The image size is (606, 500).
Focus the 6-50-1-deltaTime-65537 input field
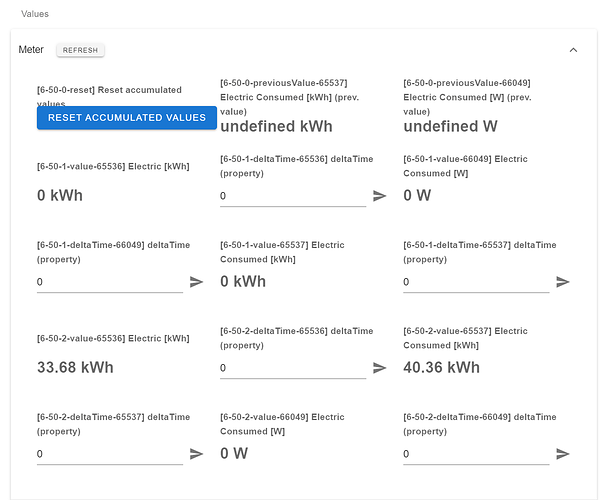pos(475,282)
